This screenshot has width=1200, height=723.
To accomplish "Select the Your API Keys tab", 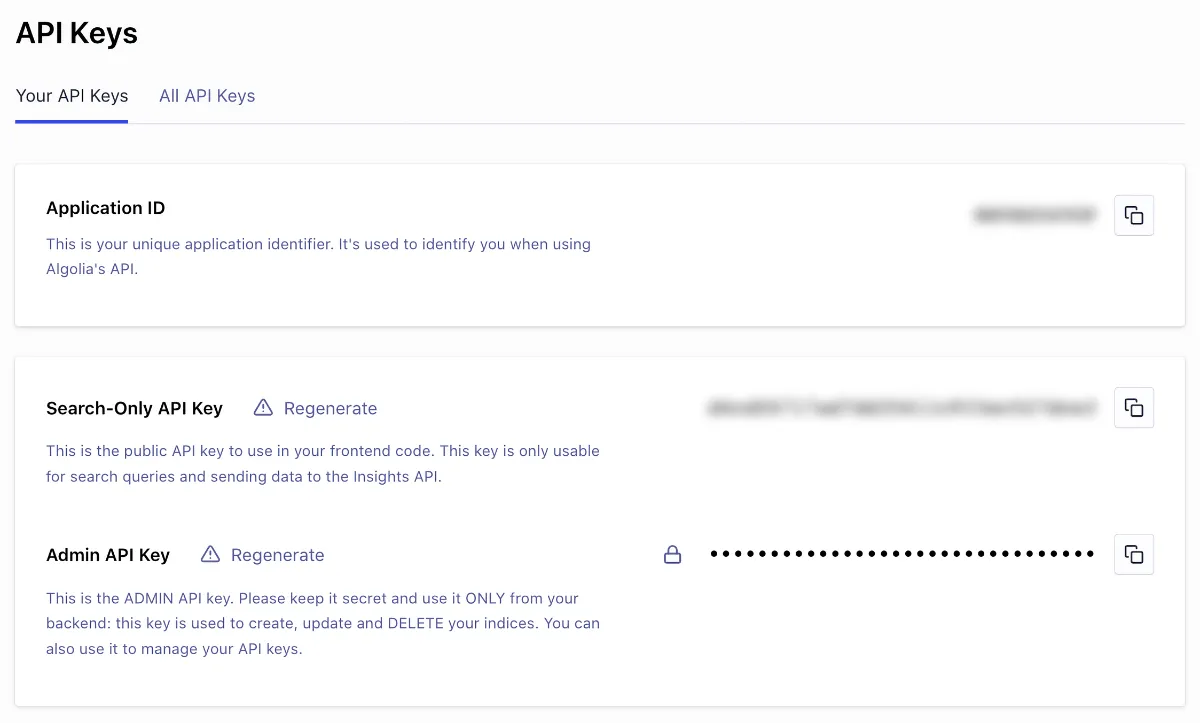I will tap(71, 96).
